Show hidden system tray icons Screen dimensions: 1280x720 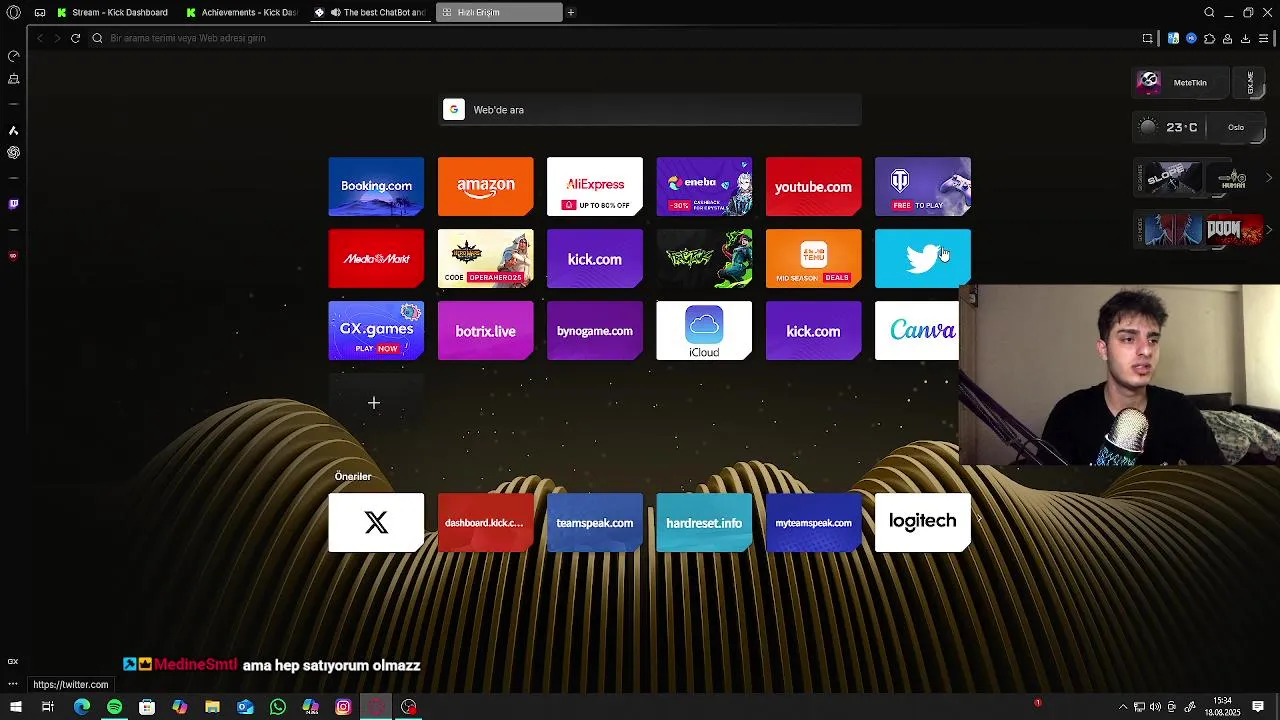[x=1123, y=707]
